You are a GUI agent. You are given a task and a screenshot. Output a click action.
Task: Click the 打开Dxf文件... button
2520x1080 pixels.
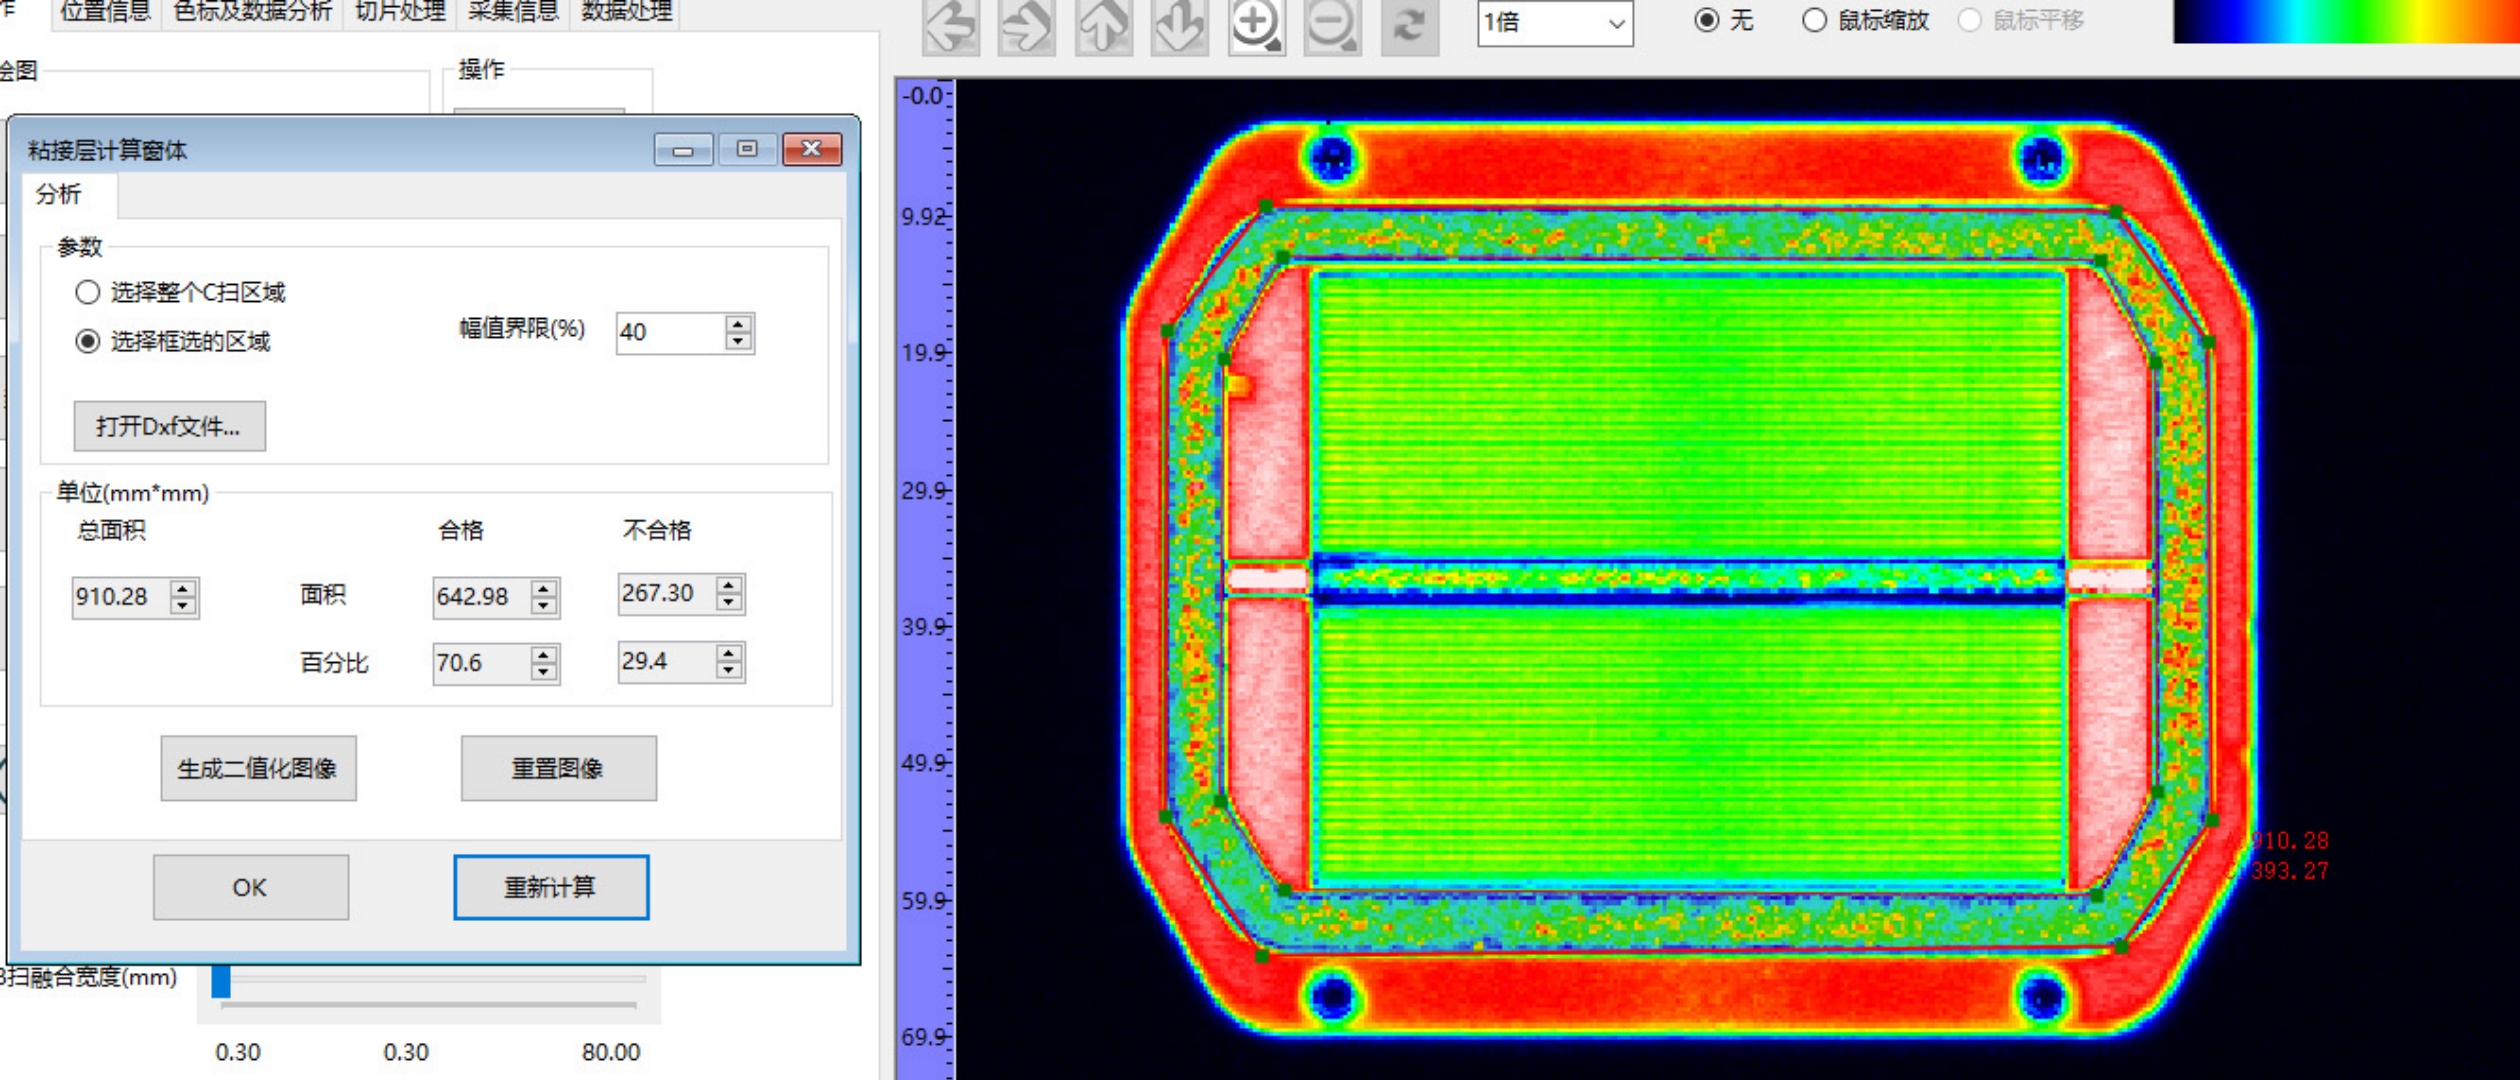click(x=169, y=426)
